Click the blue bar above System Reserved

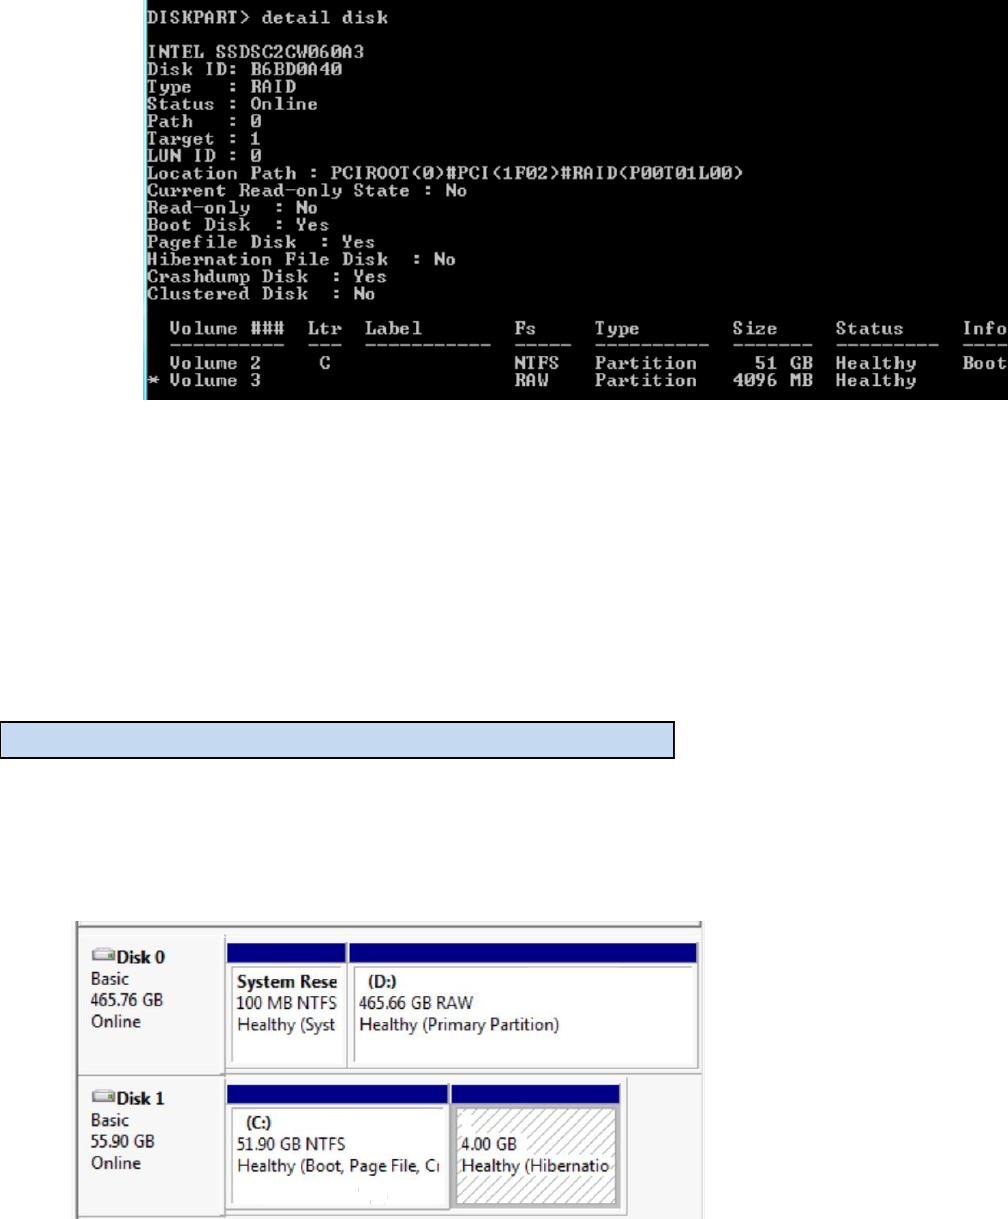pyautogui.click(x=287, y=951)
